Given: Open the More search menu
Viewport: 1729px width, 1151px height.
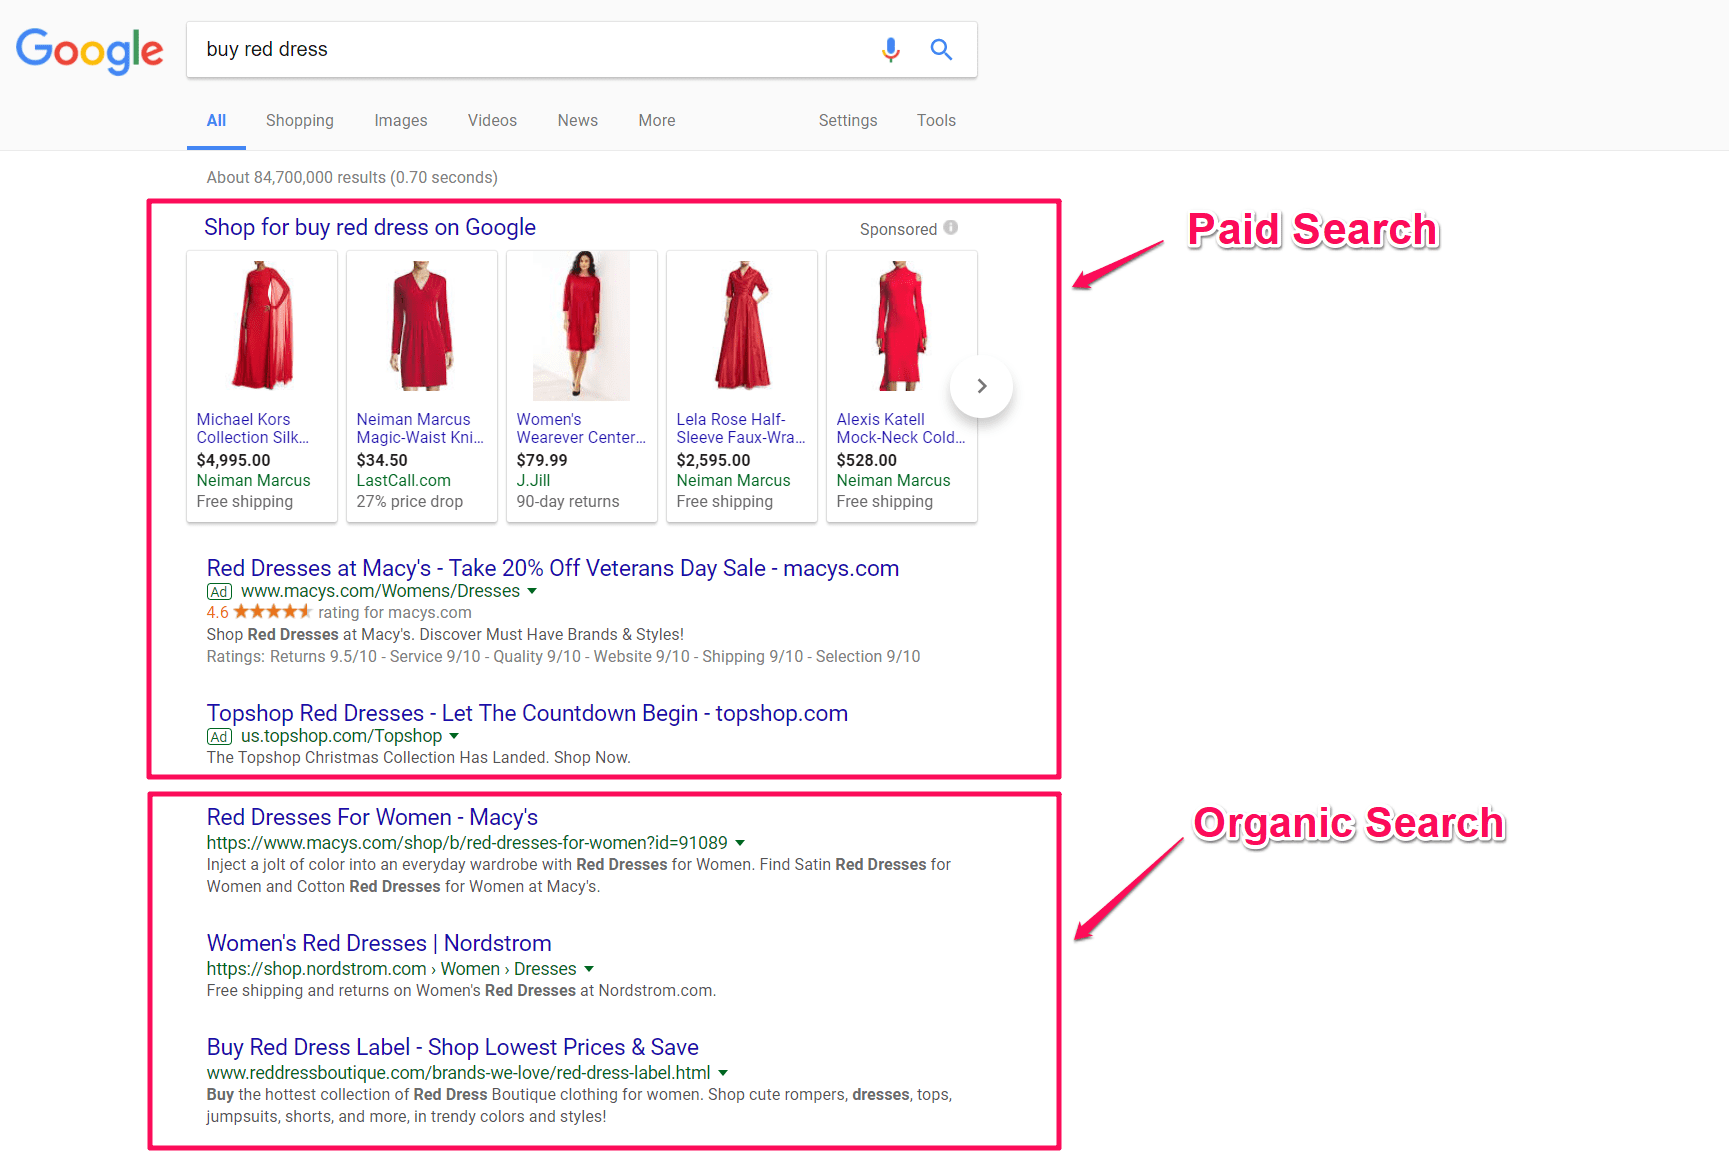Looking at the screenshot, I should click(x=657, y=121).
